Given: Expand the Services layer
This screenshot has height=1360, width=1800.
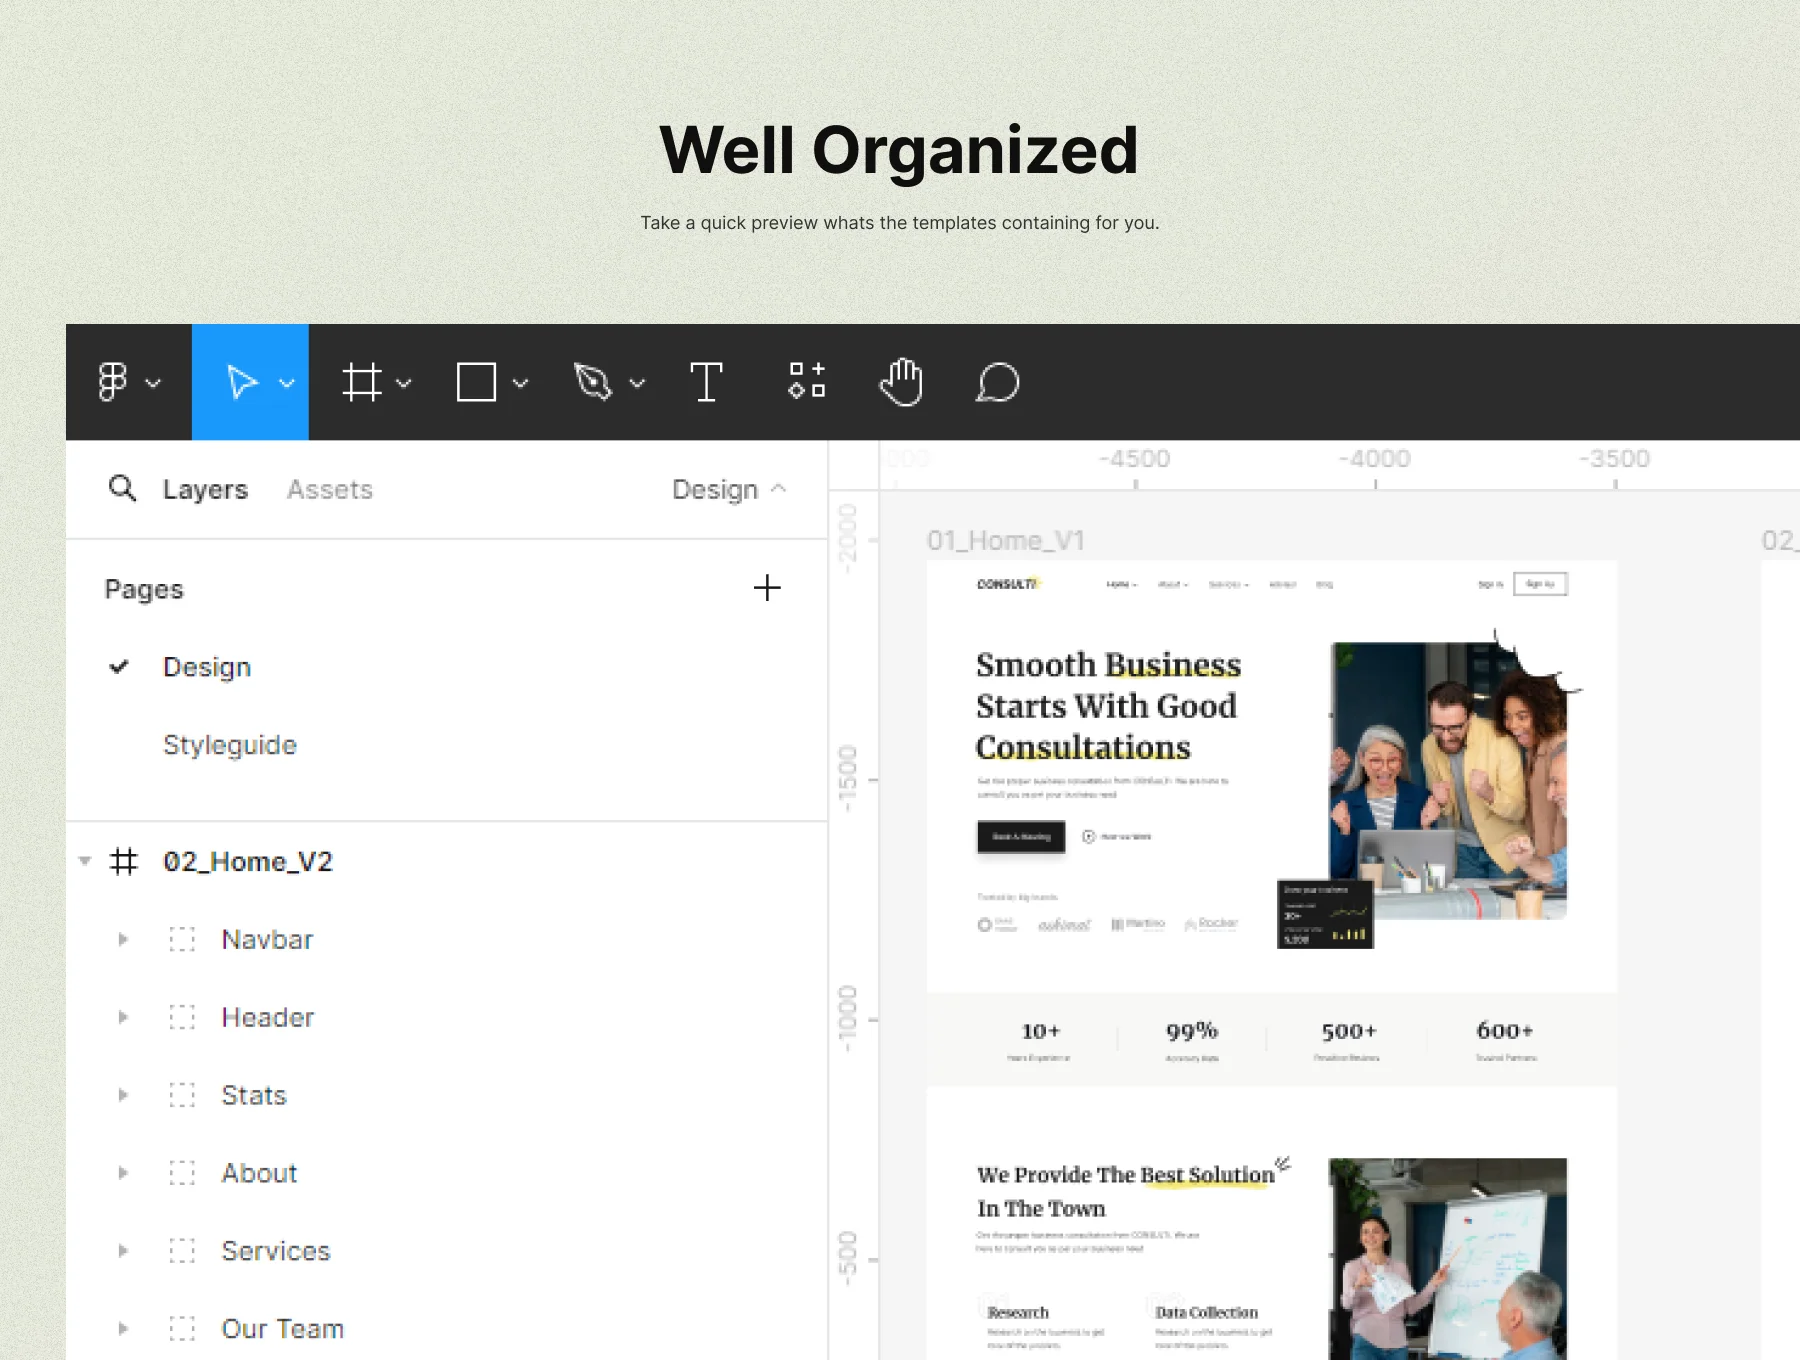Looking at the screenshot, I should tap(123, 1251).
